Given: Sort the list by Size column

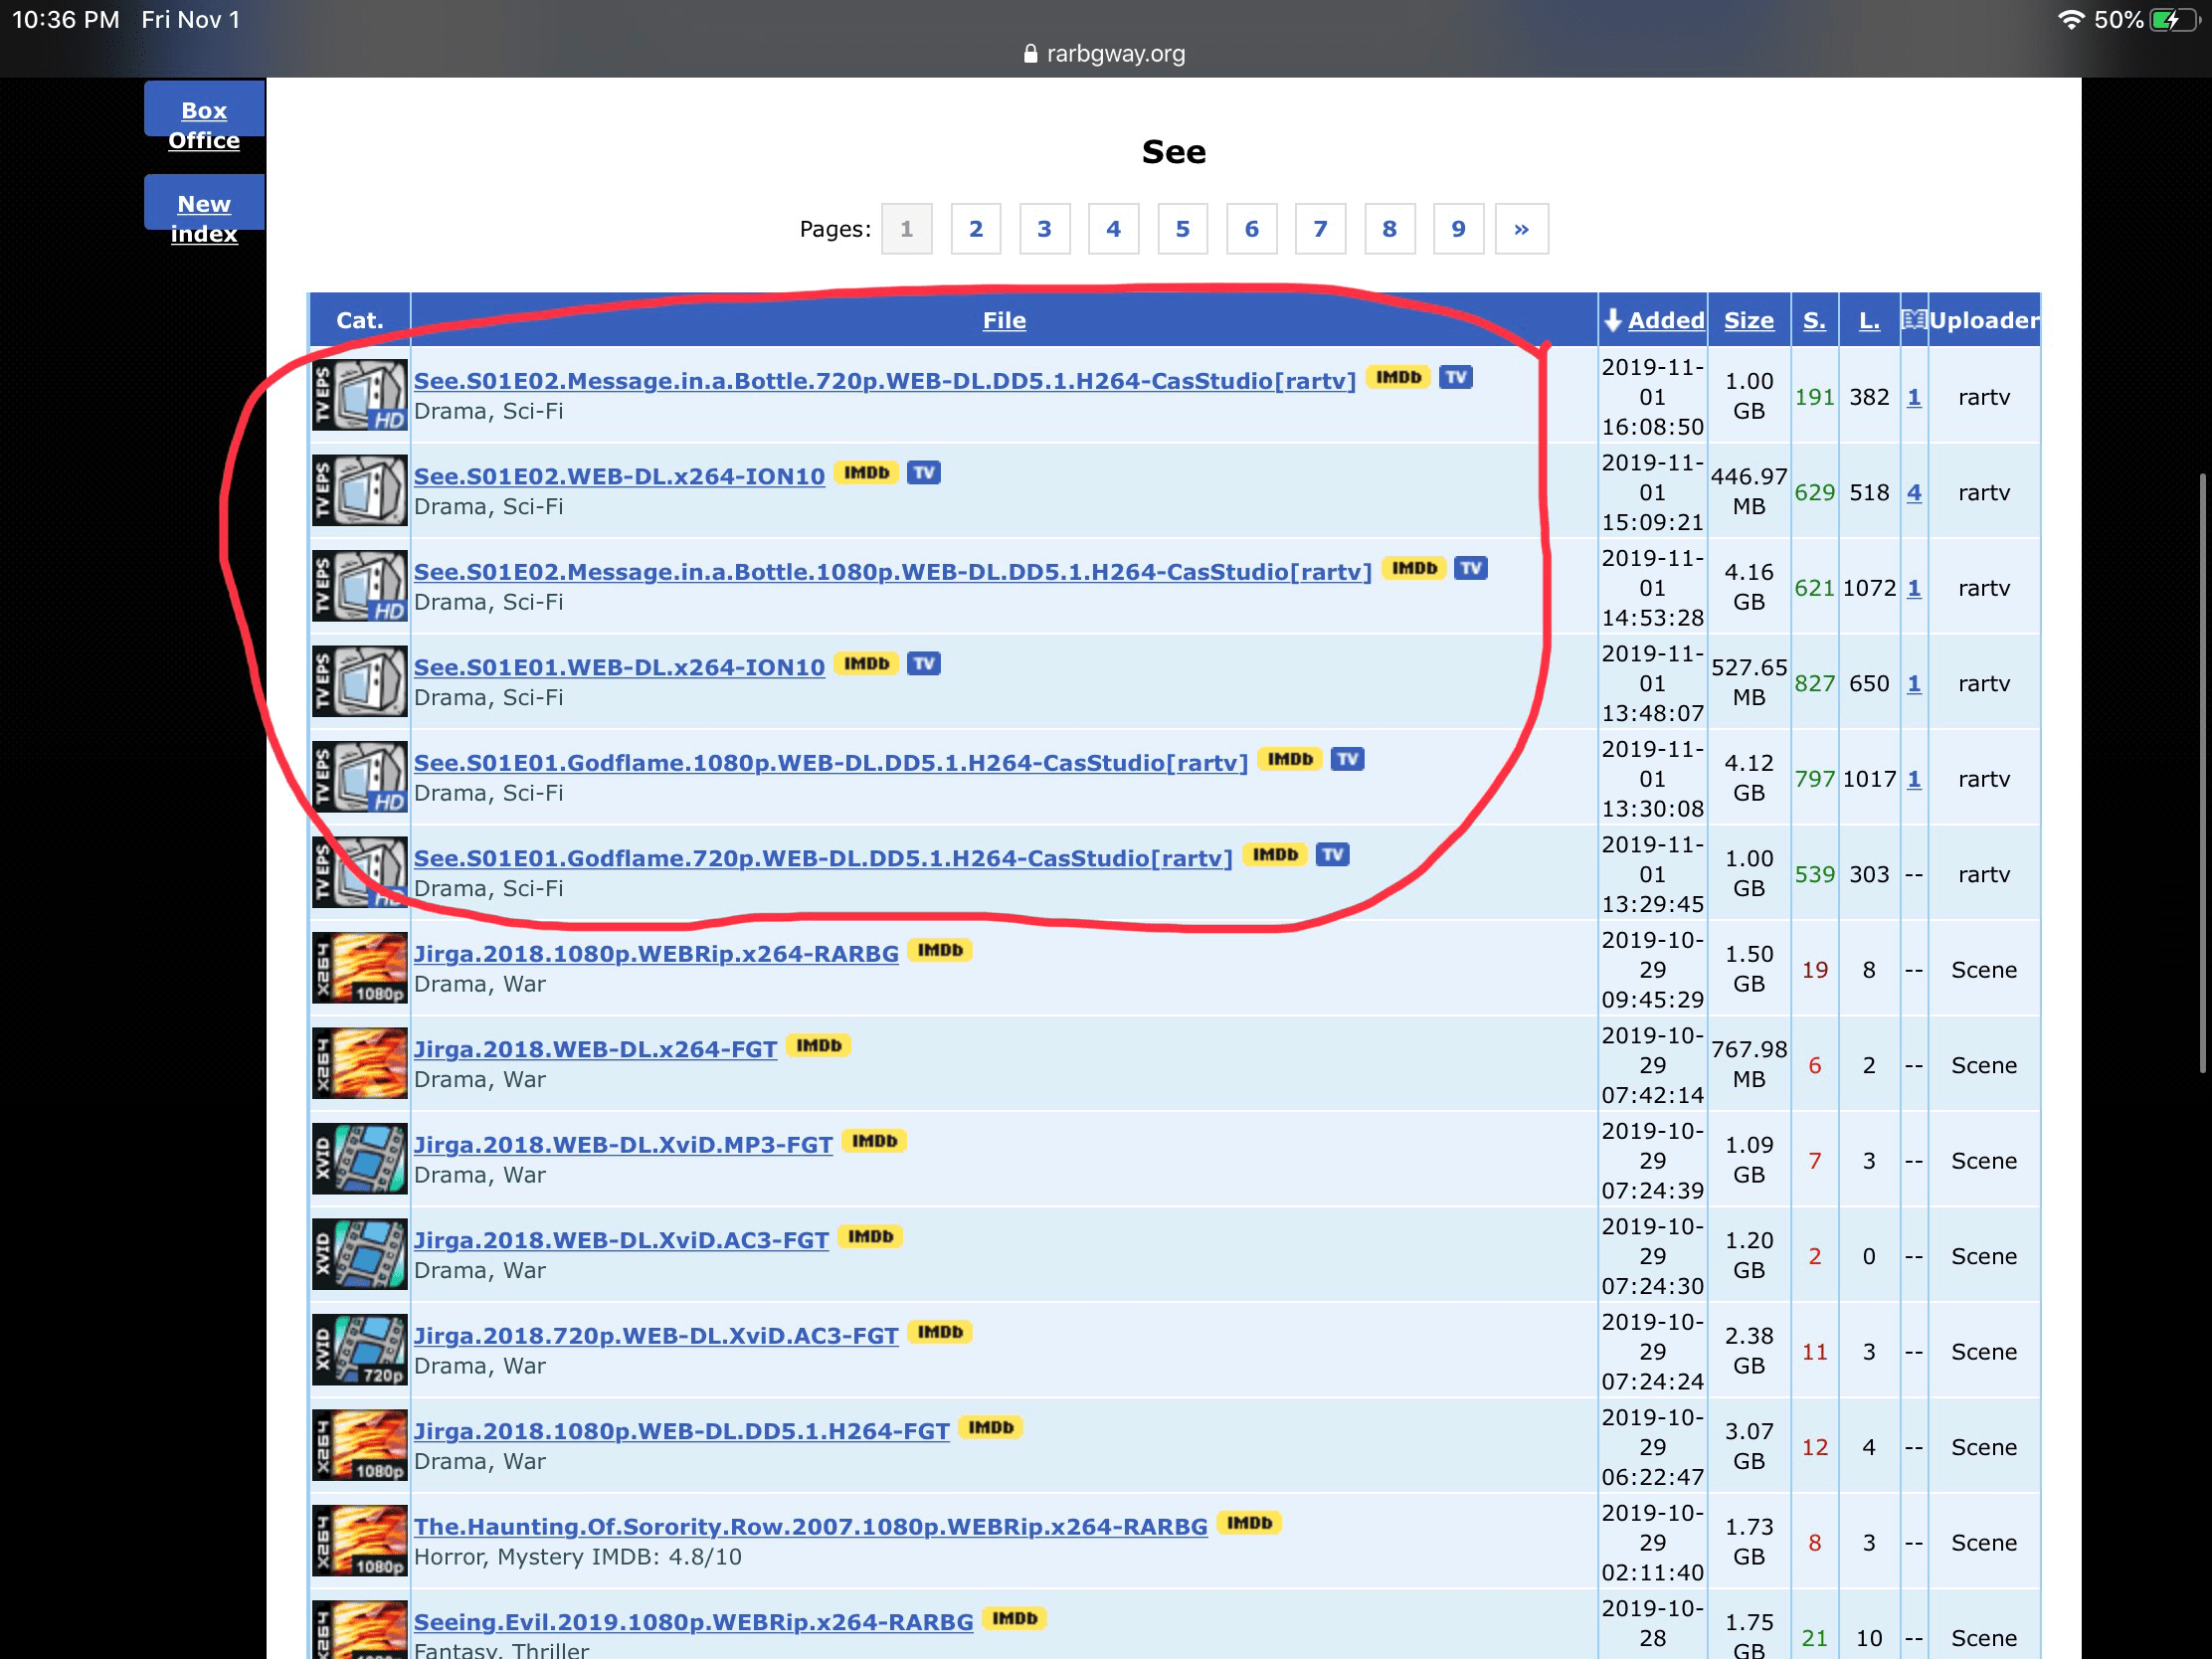Looking at the screenshot, I should 1748,320.
